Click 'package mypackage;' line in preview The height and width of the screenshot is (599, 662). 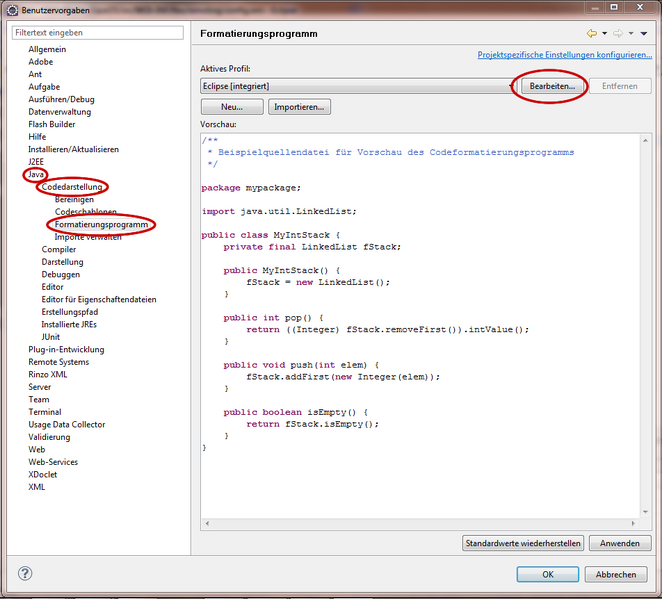click(251, 188)
